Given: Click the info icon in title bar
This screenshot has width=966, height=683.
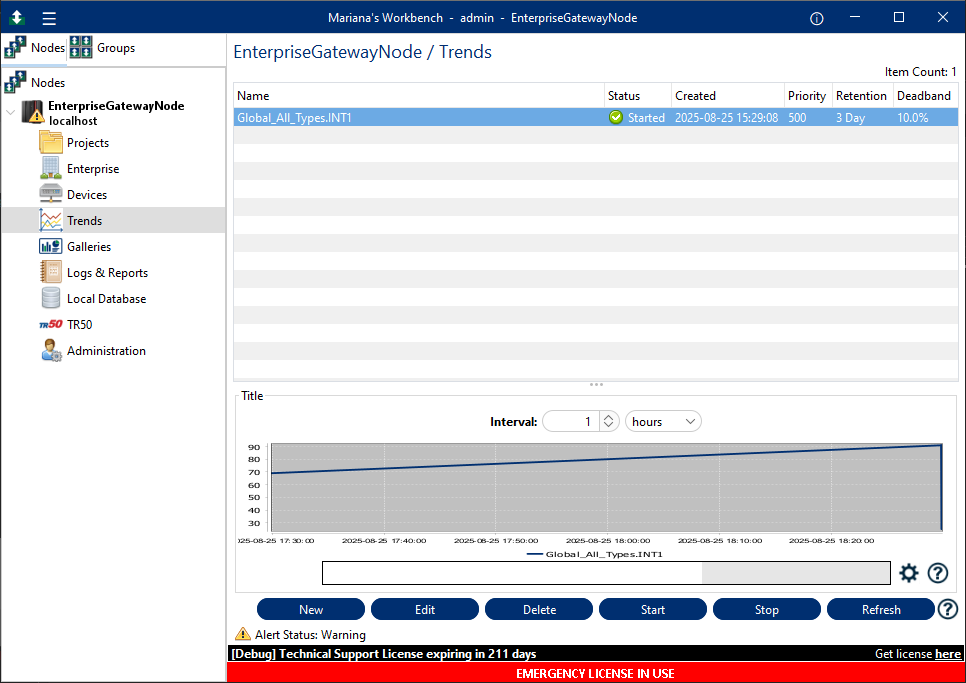Looking at the screenshot, I should [816, 18].
